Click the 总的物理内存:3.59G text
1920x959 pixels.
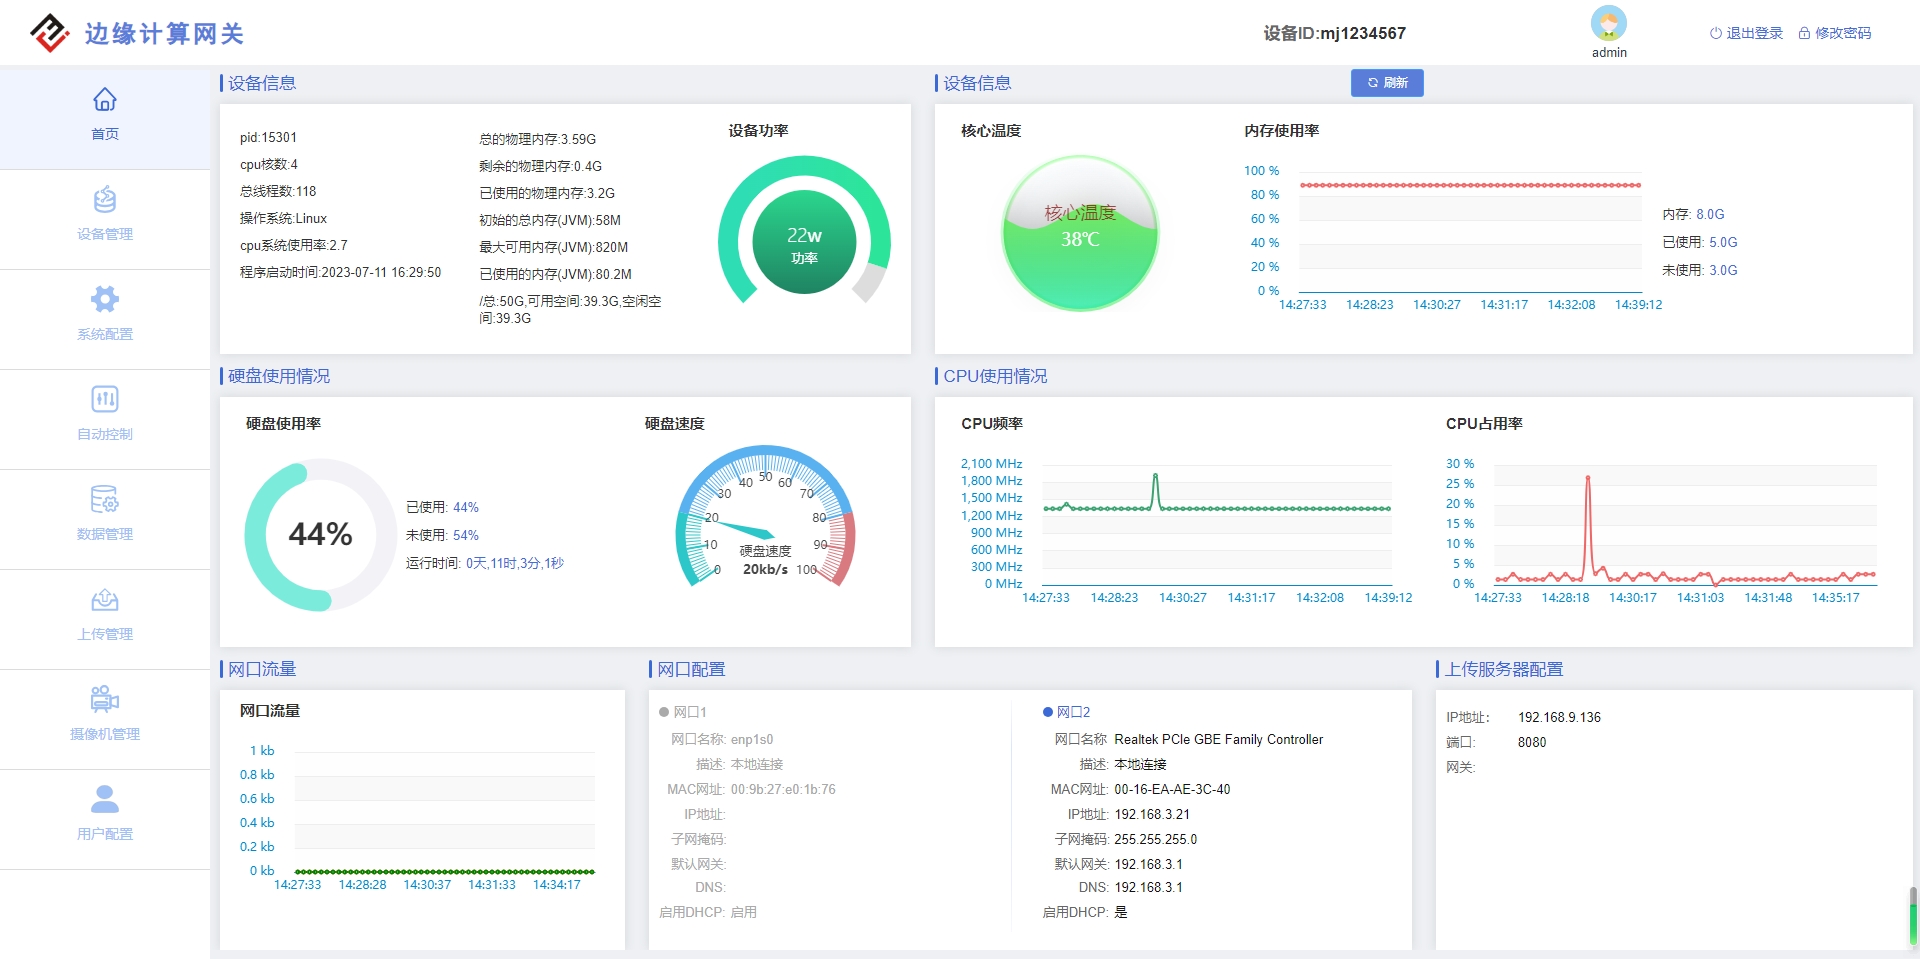coord(538,140)
